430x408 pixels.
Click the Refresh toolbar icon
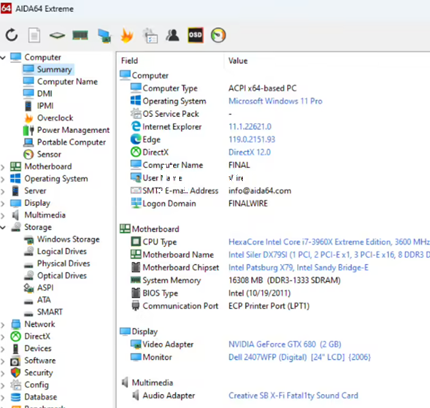click(12, 35)
